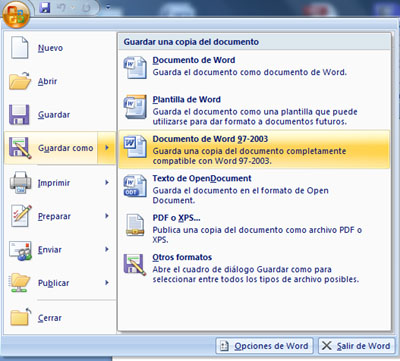Click the open folder icon for Abrir
The image size is (400, 361).
pyautogui.click(x=20, y=81)
